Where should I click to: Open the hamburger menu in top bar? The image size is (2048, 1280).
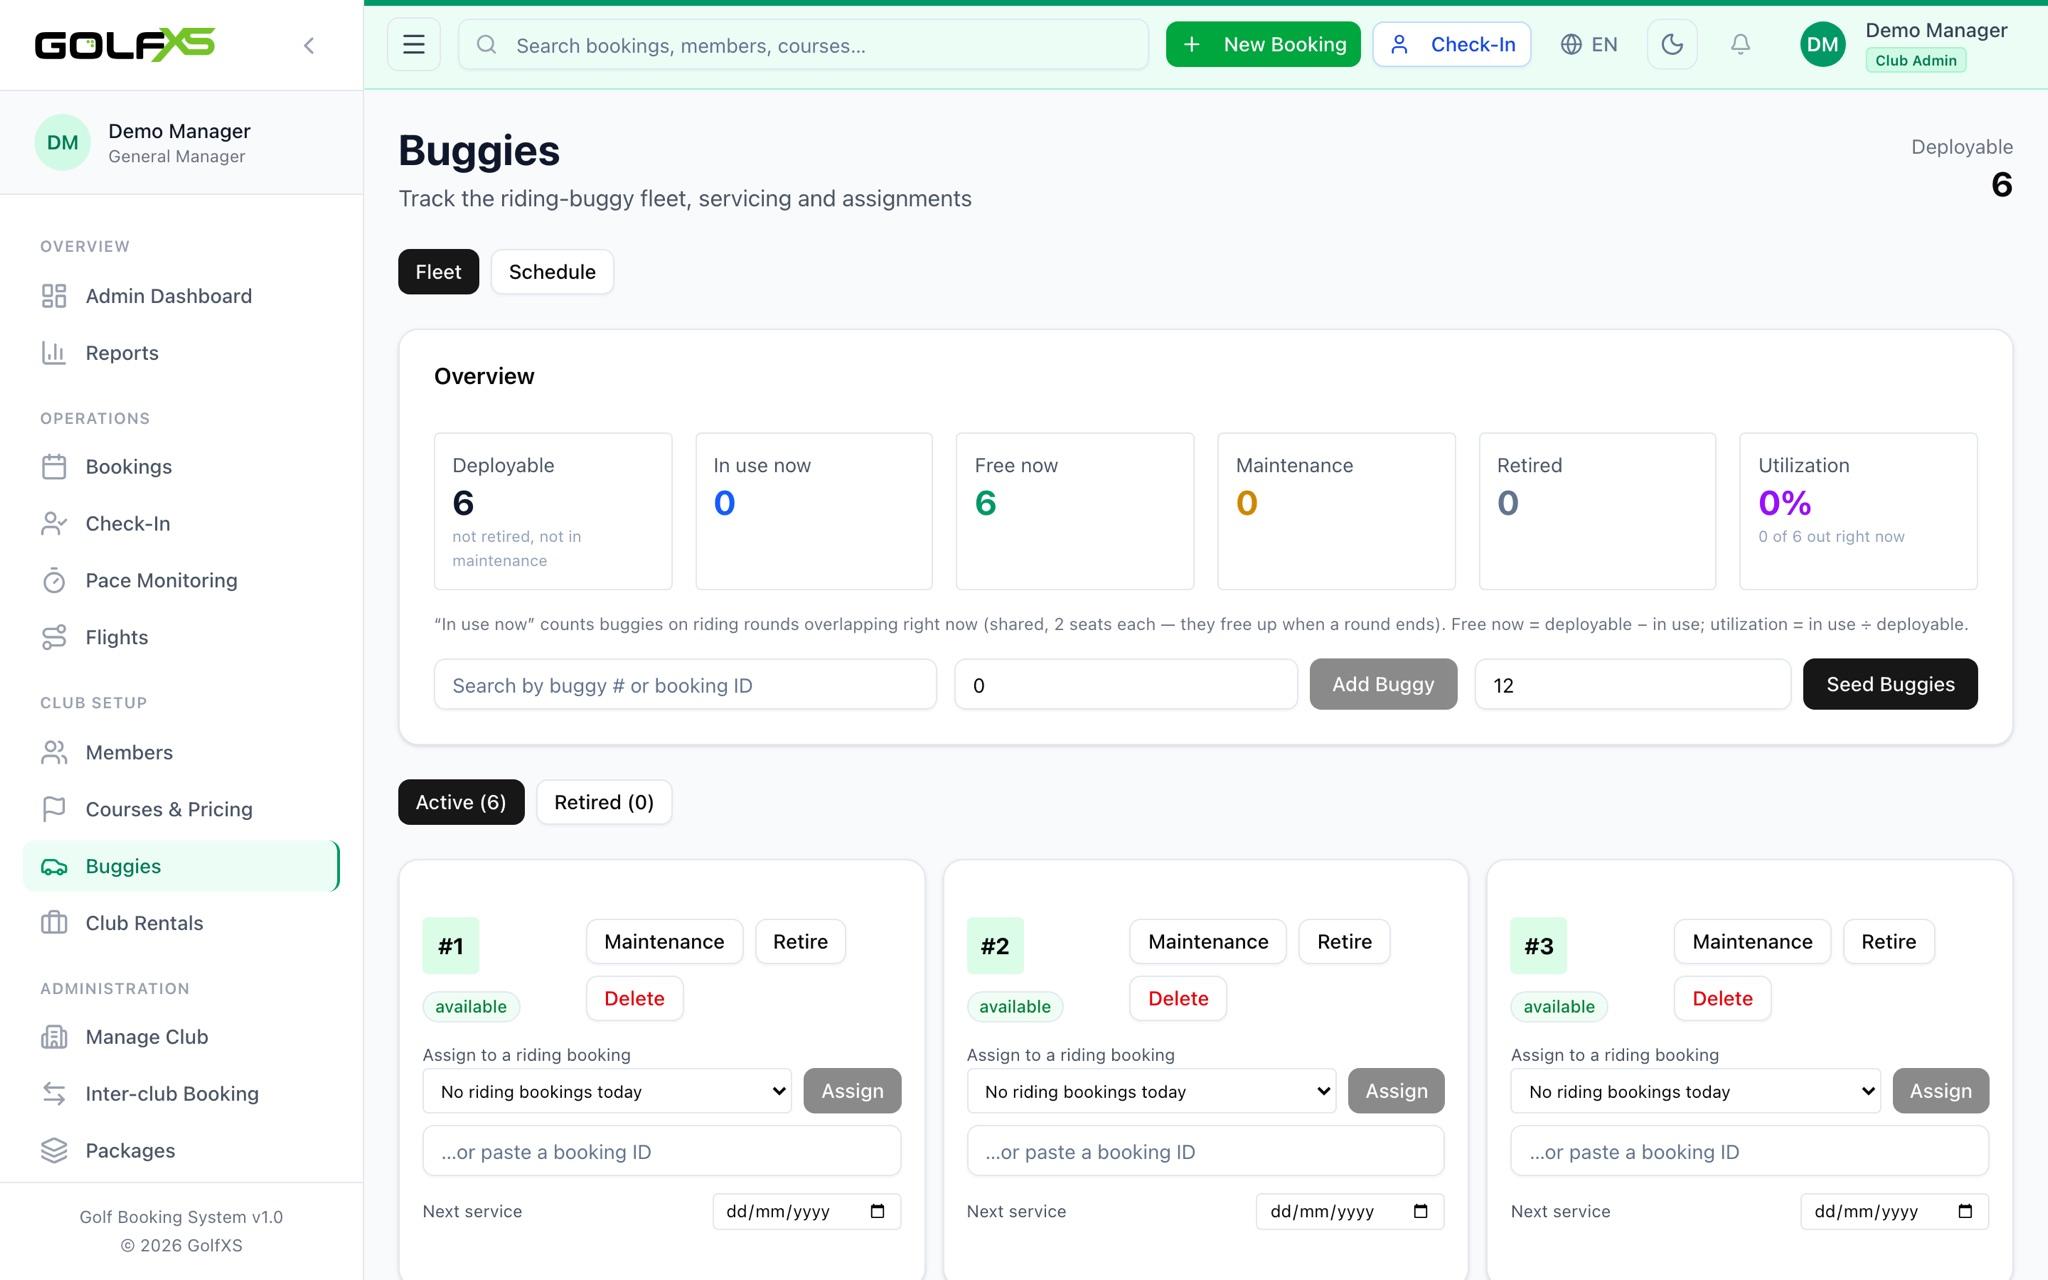click(414, 44)
